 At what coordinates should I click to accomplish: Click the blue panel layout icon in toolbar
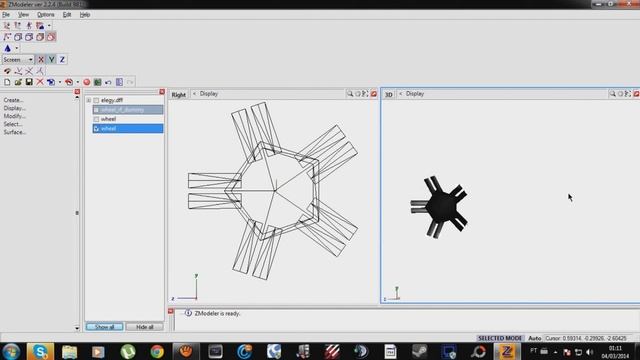tap(119, 82)
